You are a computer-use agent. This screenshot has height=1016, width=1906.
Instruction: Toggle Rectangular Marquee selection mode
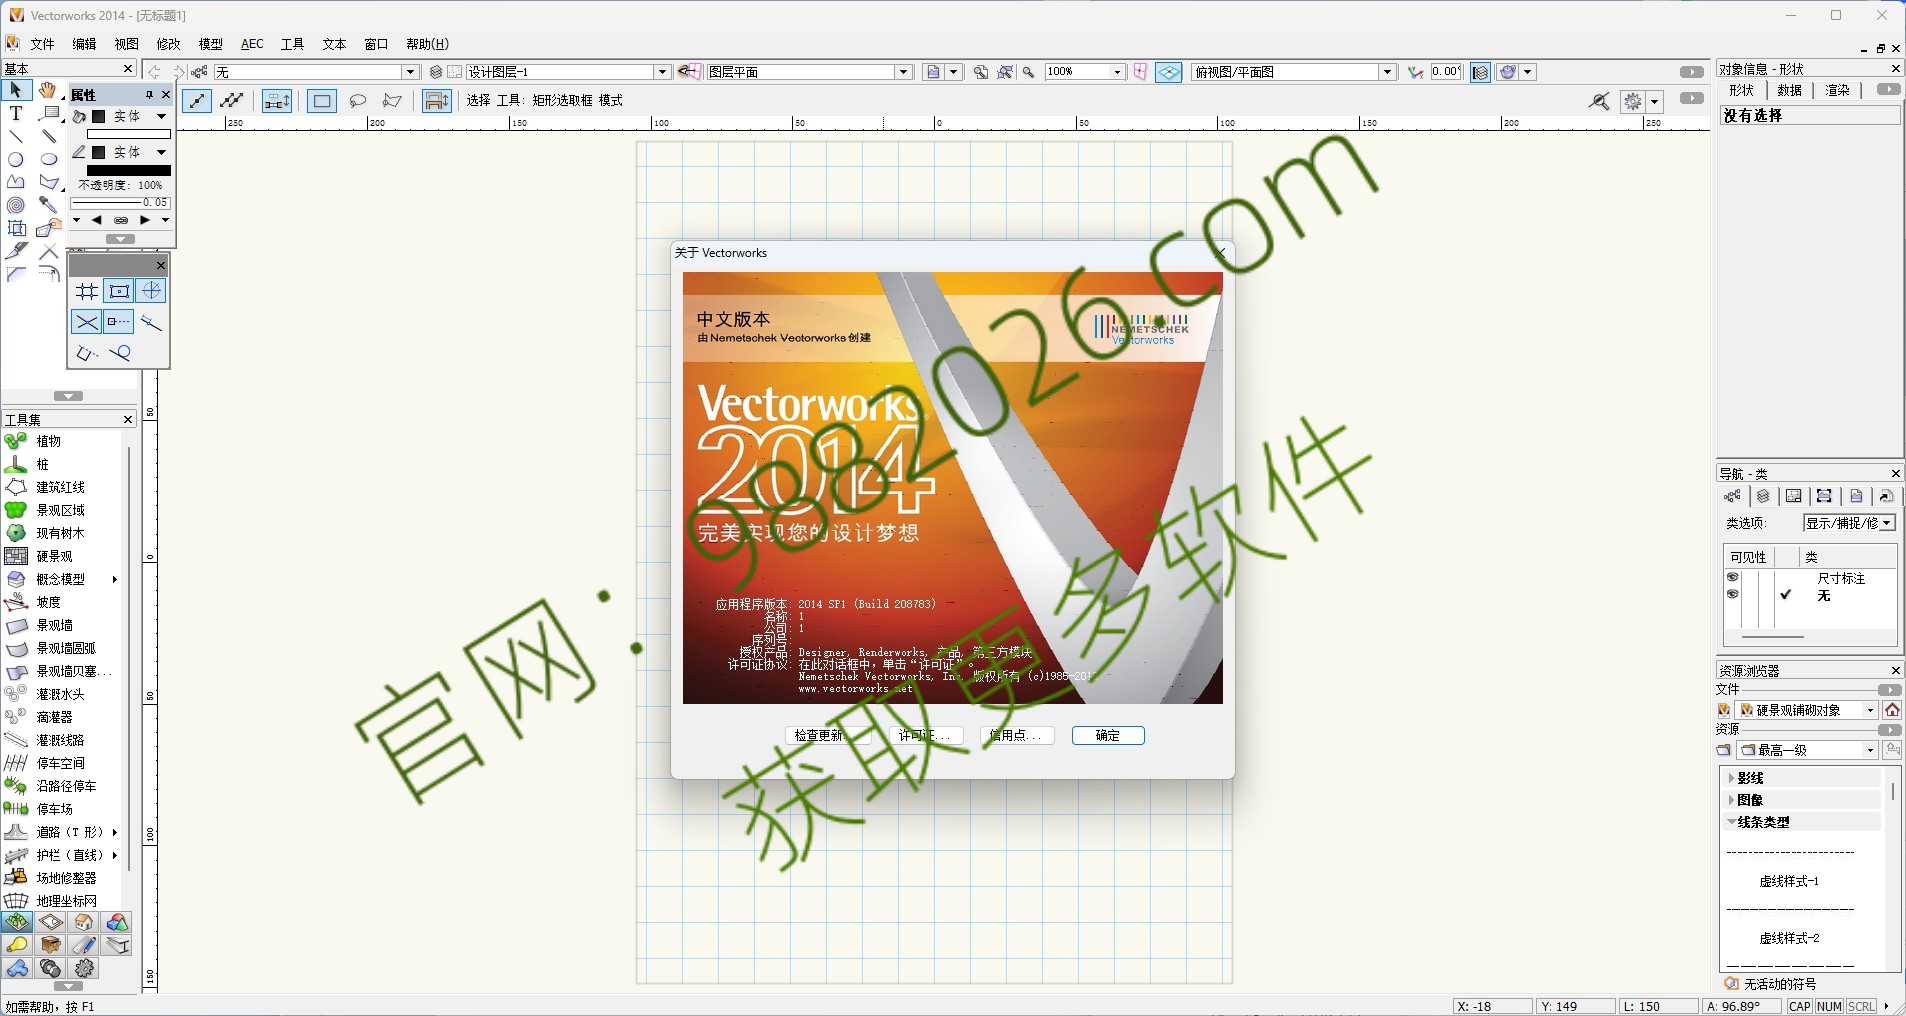[x=322, y=101]
